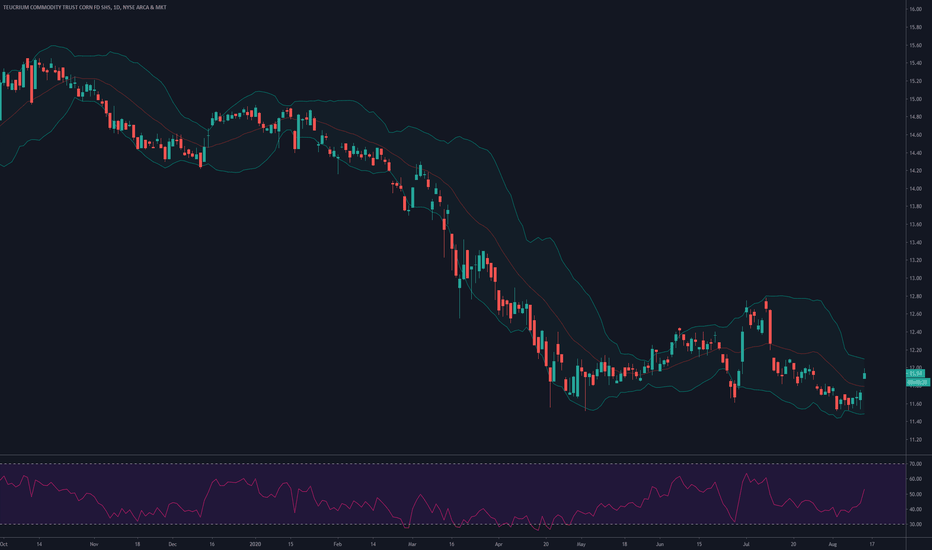
Task: Click the Aug label on the time axis
Action: [x=832, y=544]
